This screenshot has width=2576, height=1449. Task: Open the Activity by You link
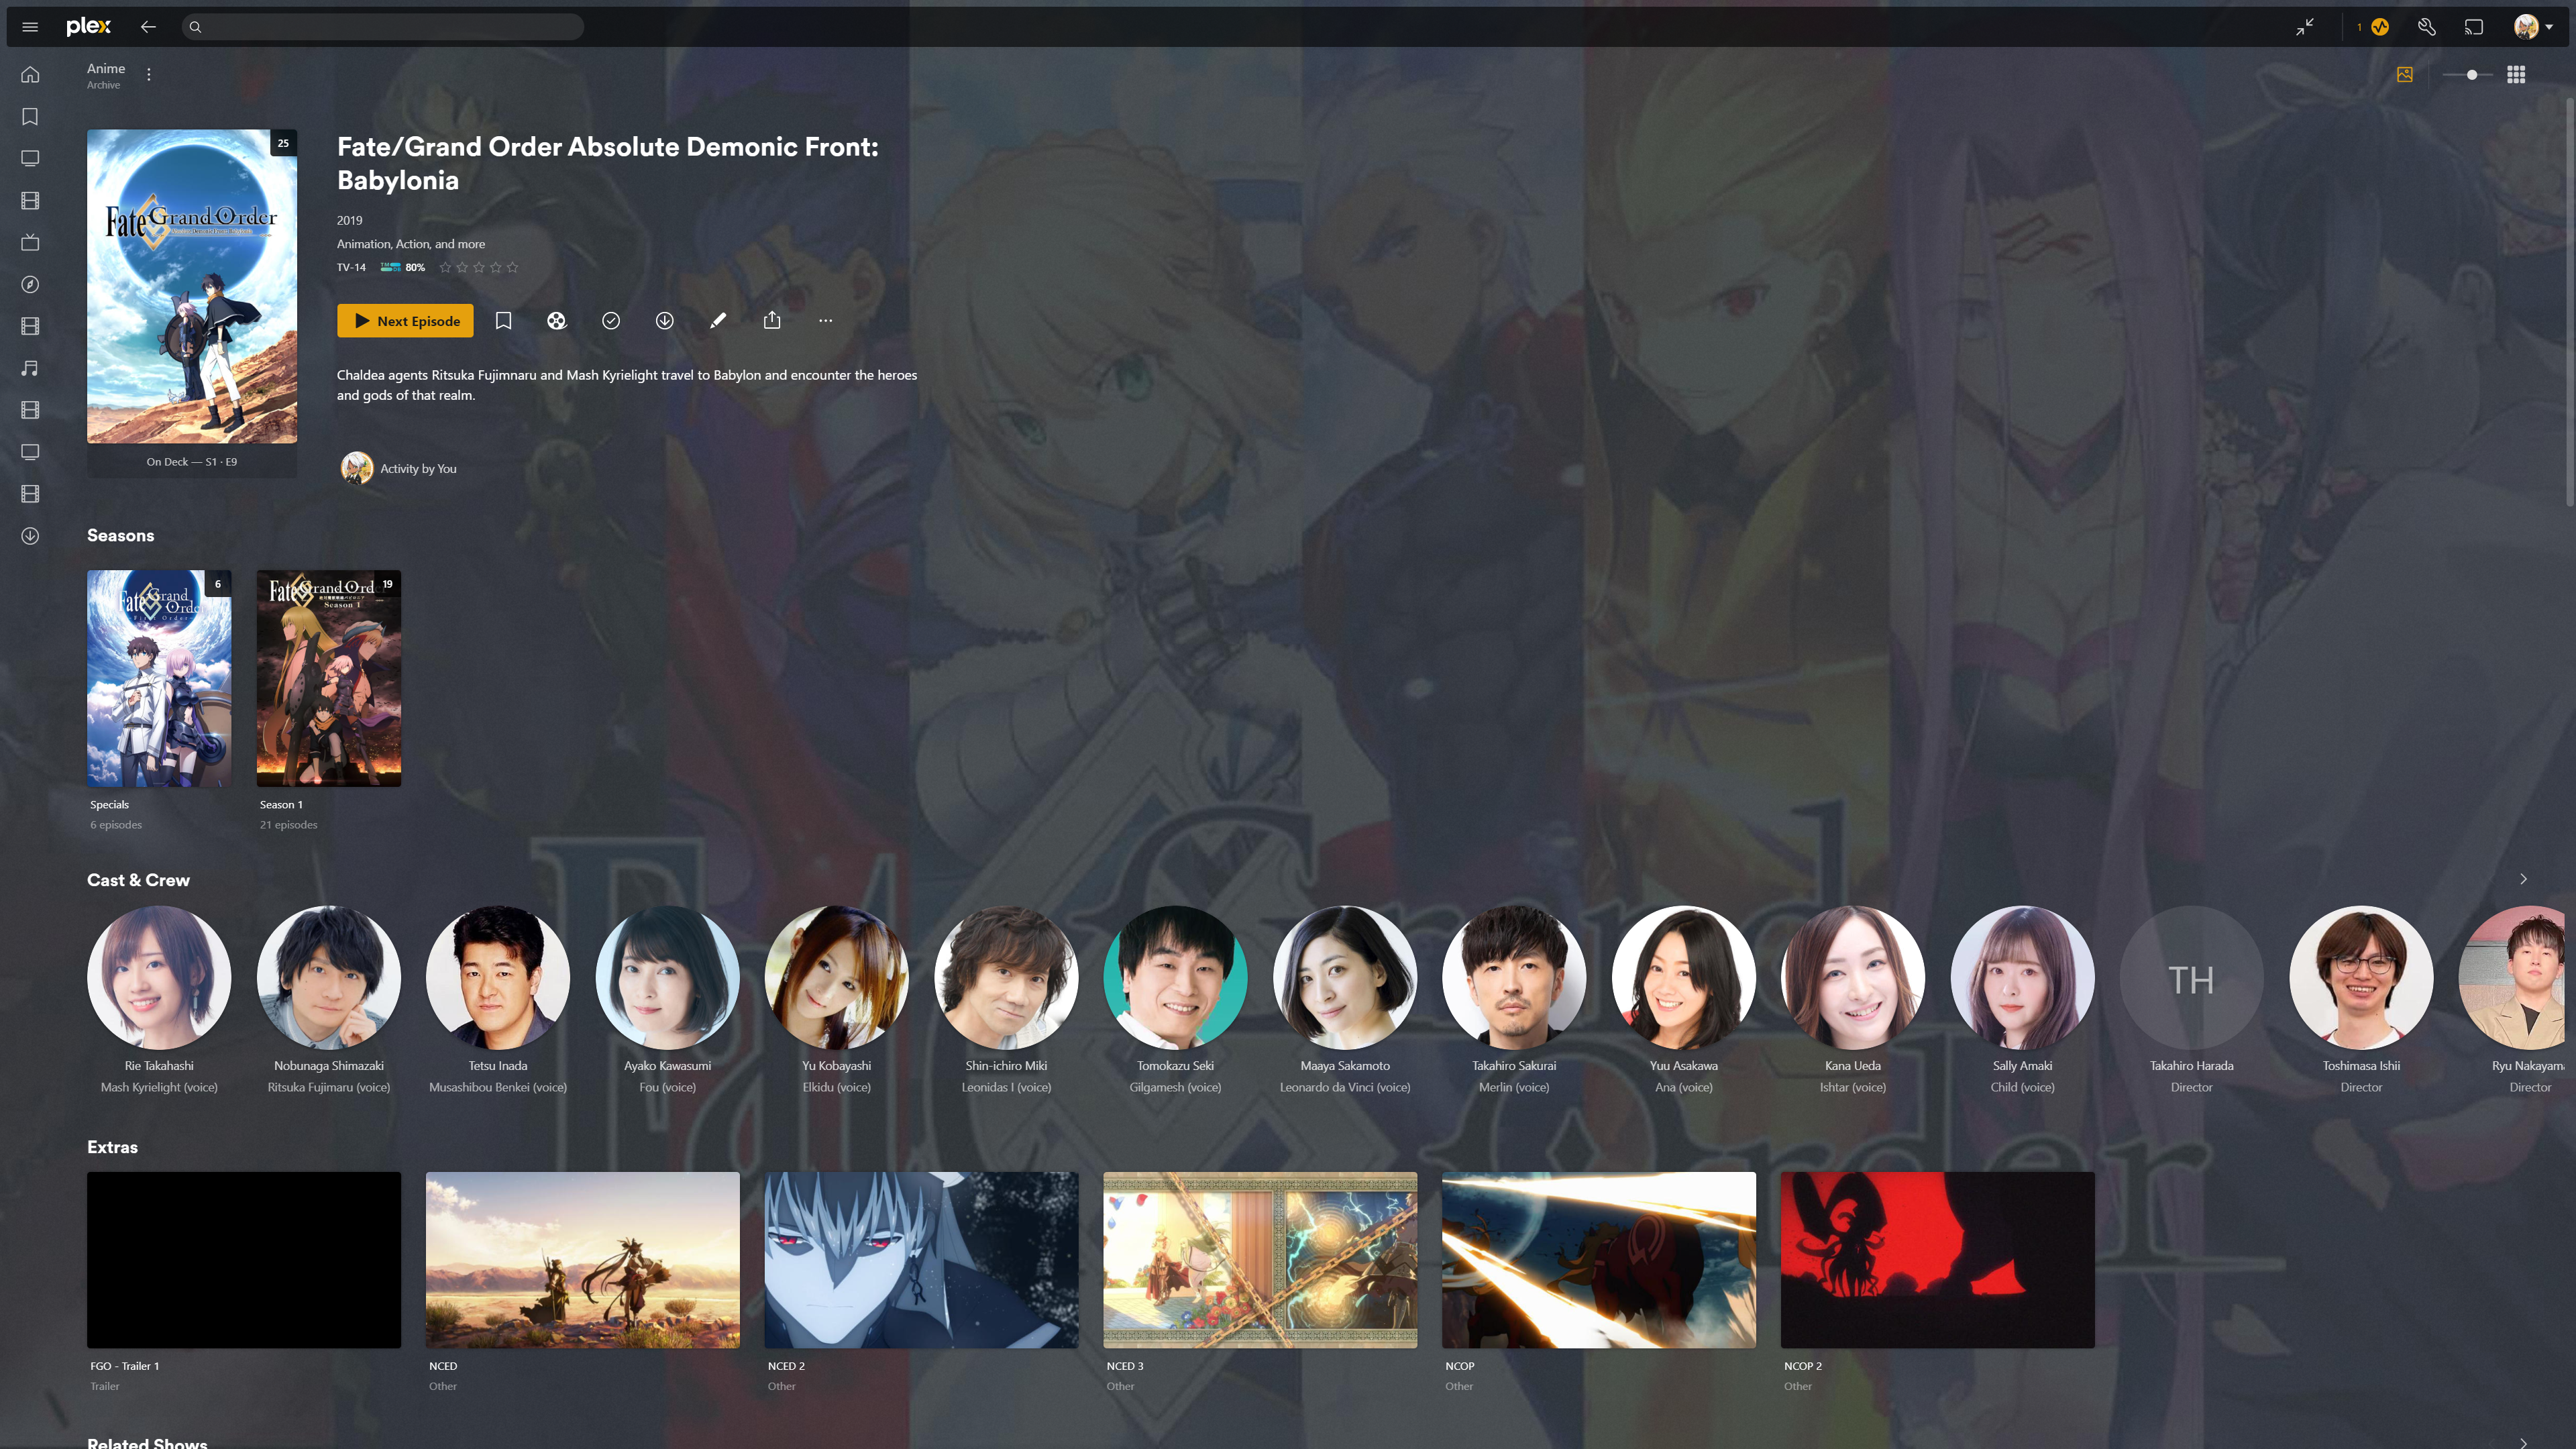[x=418, y=469]
